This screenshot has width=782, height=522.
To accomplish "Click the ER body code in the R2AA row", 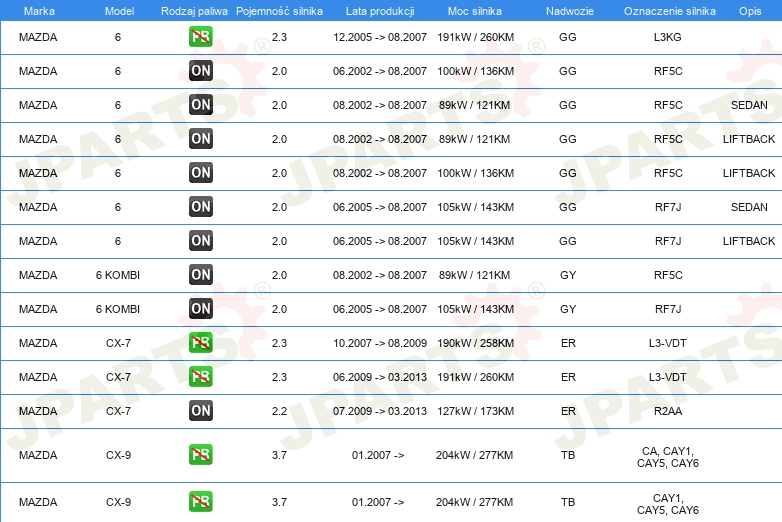I will (568, 411).
